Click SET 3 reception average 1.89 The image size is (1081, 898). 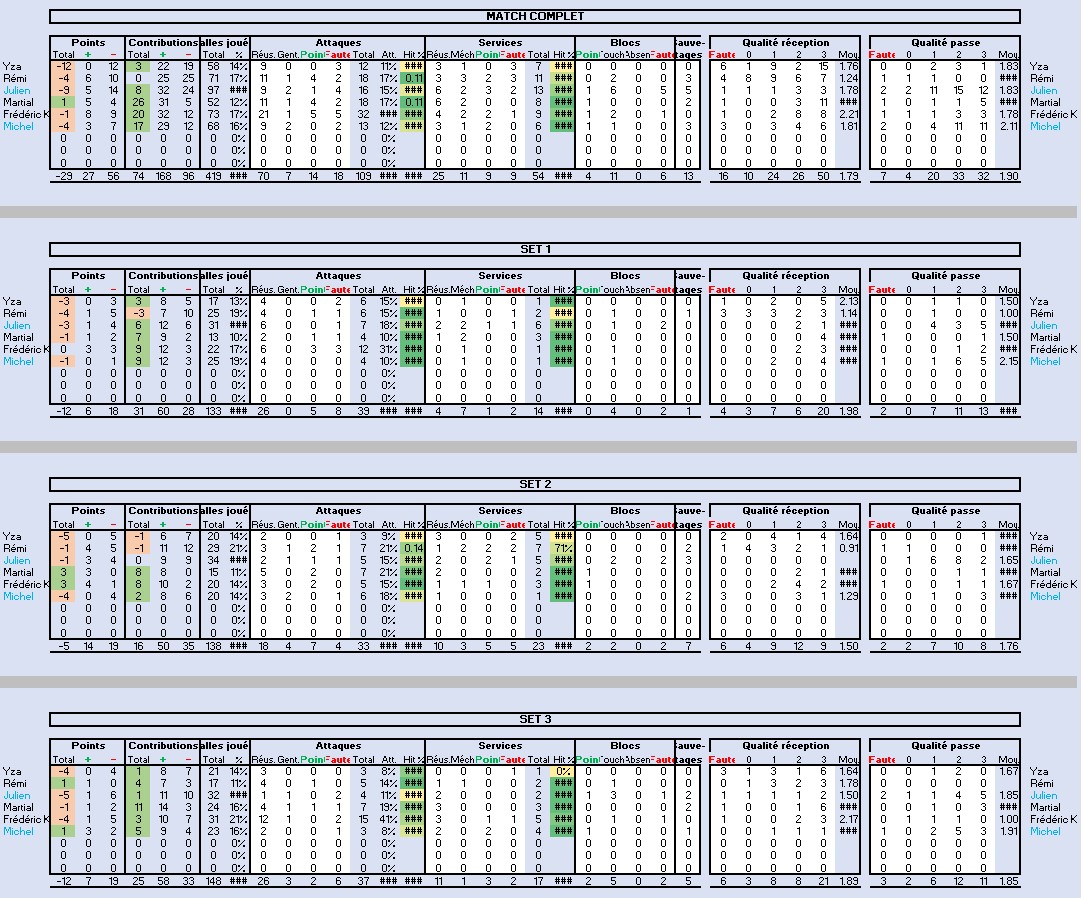point(849,881)
